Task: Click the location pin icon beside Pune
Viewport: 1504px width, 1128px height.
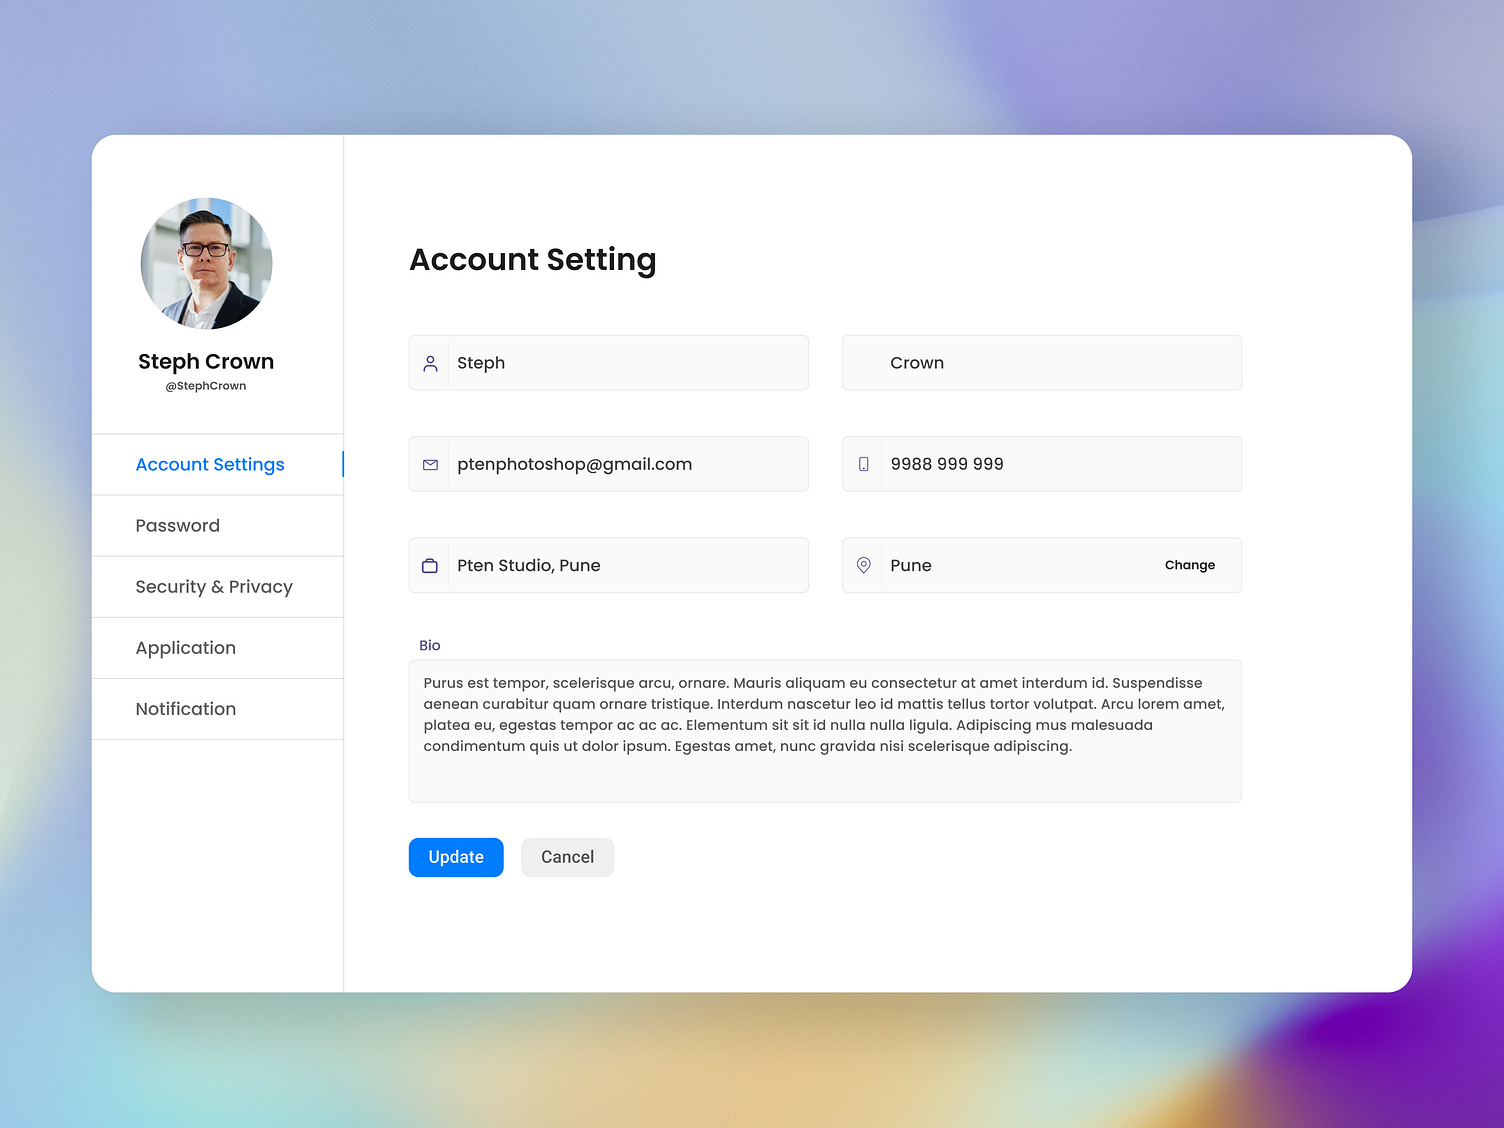Action: tap(862, 565)
